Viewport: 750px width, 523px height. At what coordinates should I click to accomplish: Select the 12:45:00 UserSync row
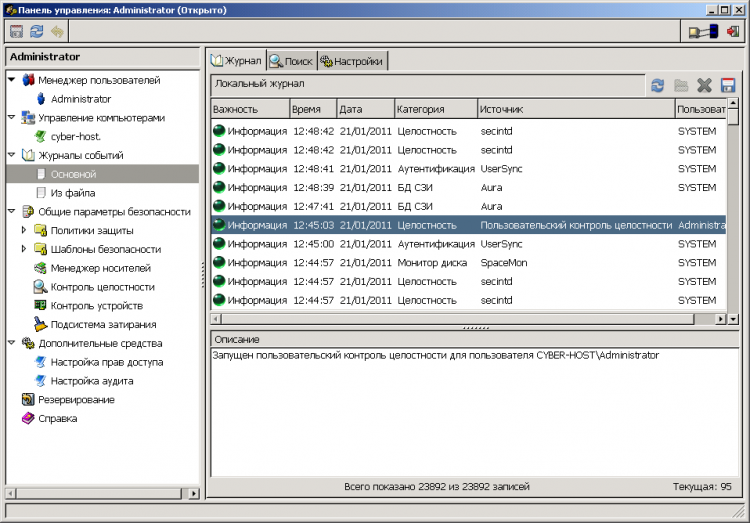coord(468,244)
